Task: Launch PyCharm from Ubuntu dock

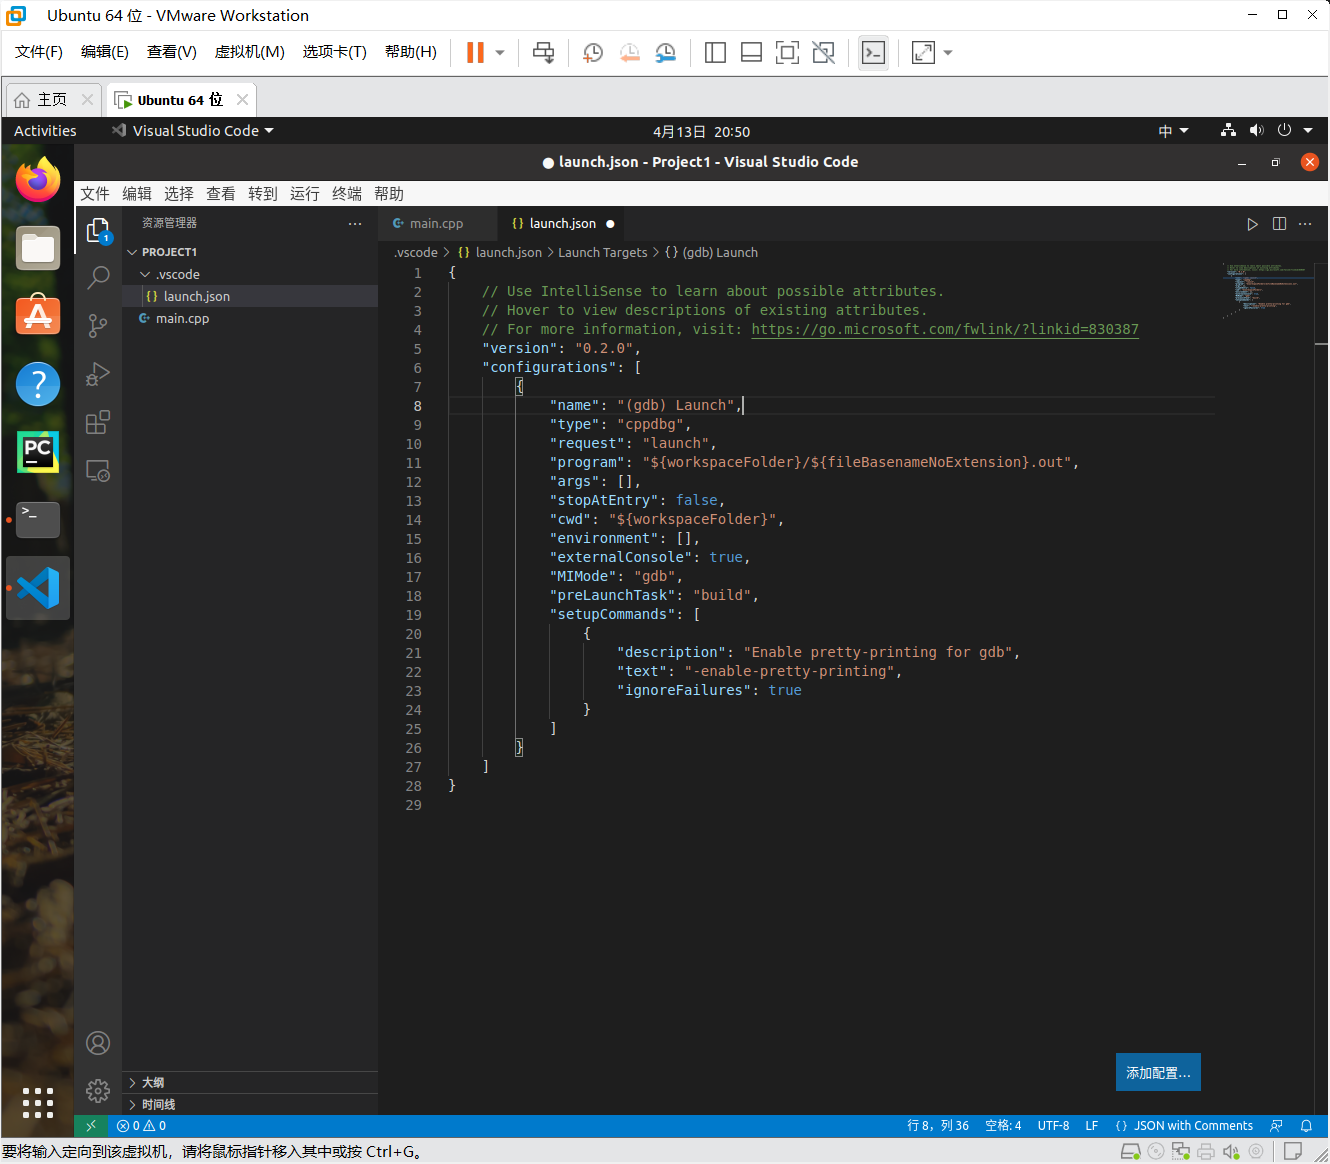Action: tap(38, 452)
